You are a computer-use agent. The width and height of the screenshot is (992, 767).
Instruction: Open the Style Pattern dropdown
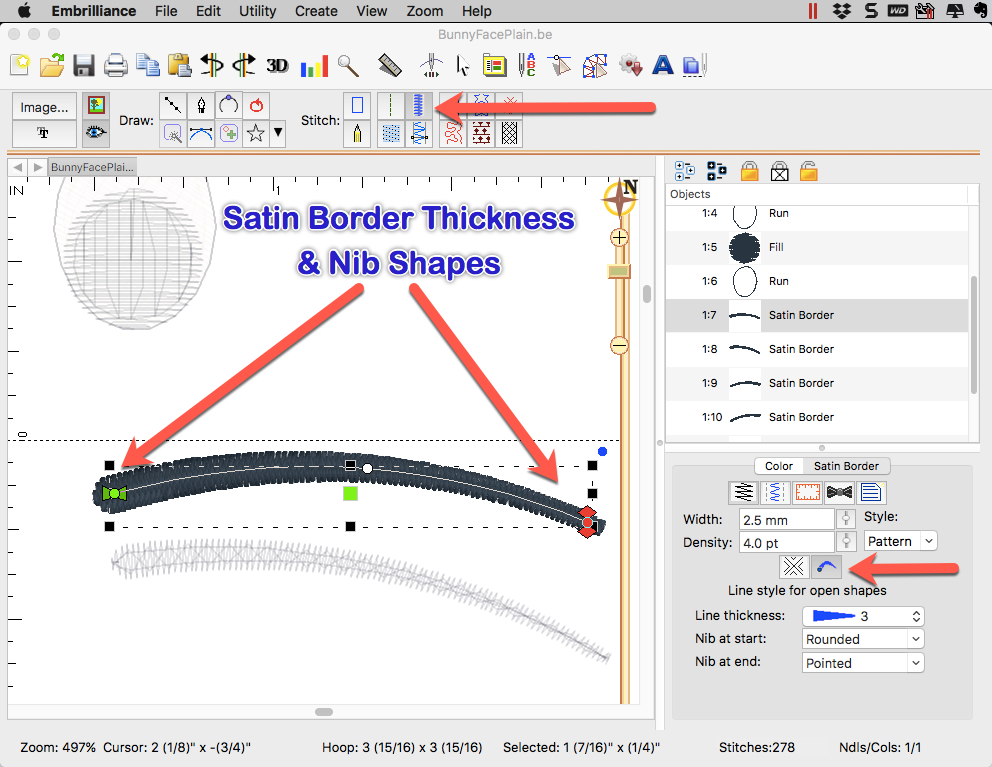tap(900, 541)
